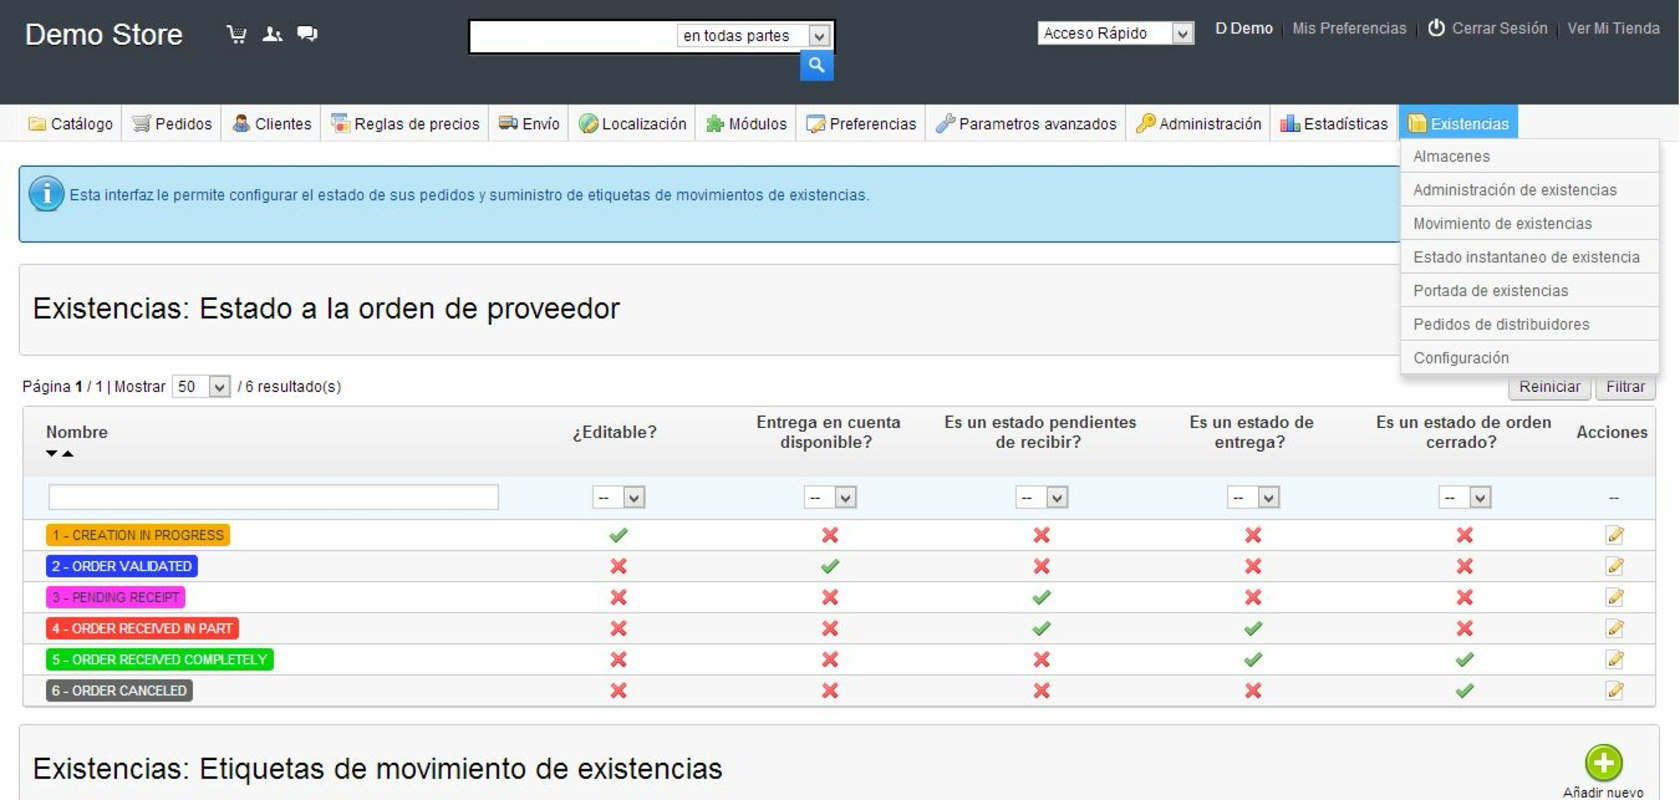The height and width of the screenshot is (800, 1680).
Task: Open the ¿Editable? filter dropdown
Action: tap(618, 497)
